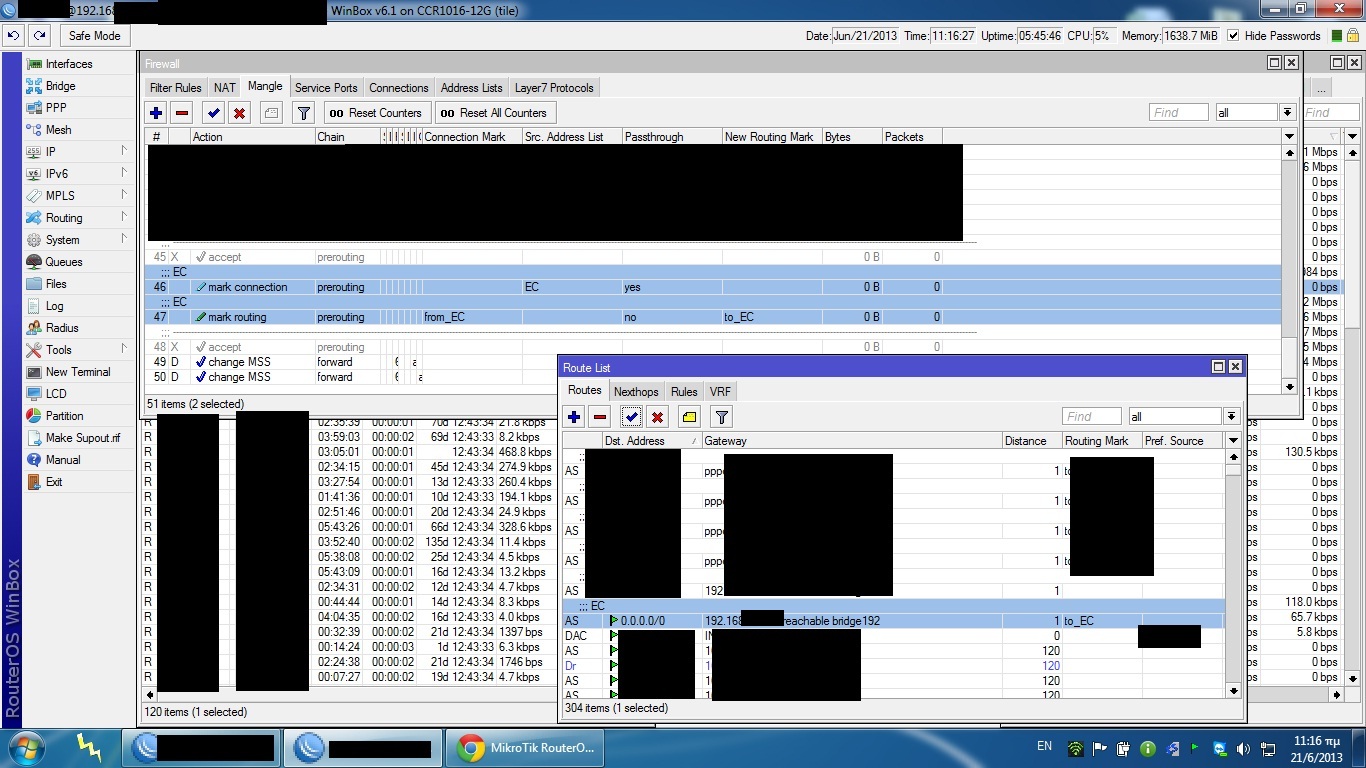Open the Route List column selector dropdown

(x=1233, y=441)
